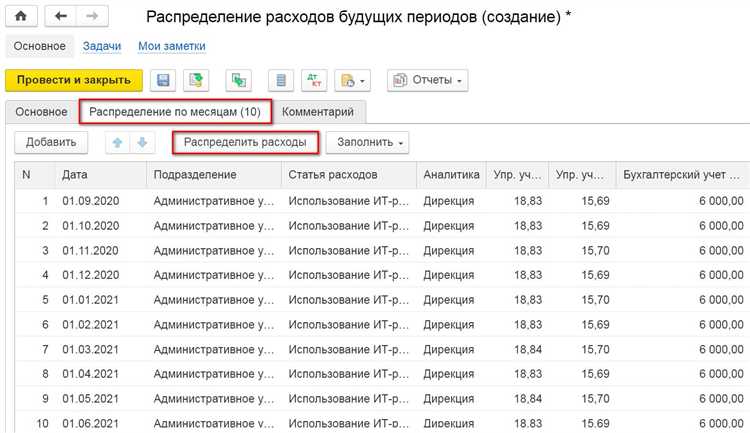Move row down with arrow
The image size is (750, 433).
point(142,143)
